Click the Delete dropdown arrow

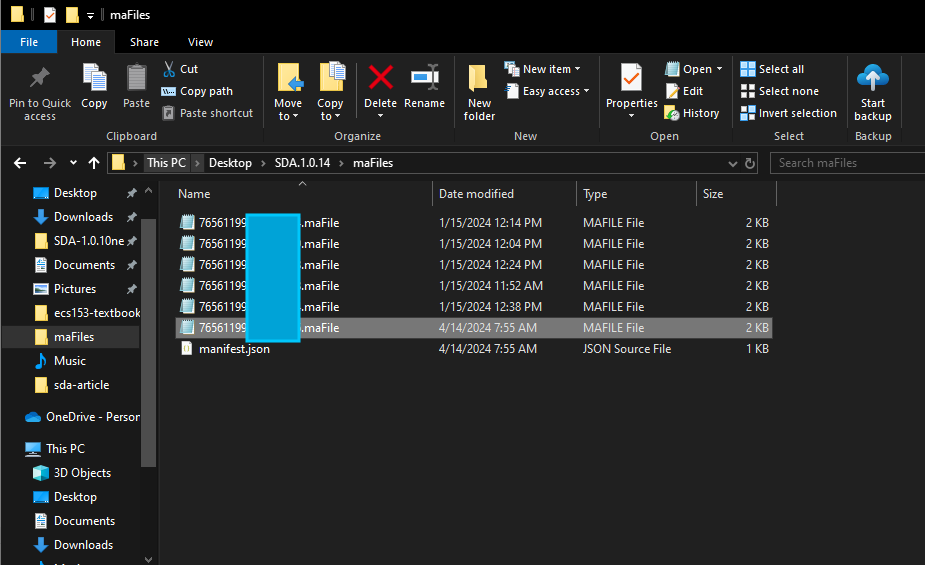click(381, 116)
